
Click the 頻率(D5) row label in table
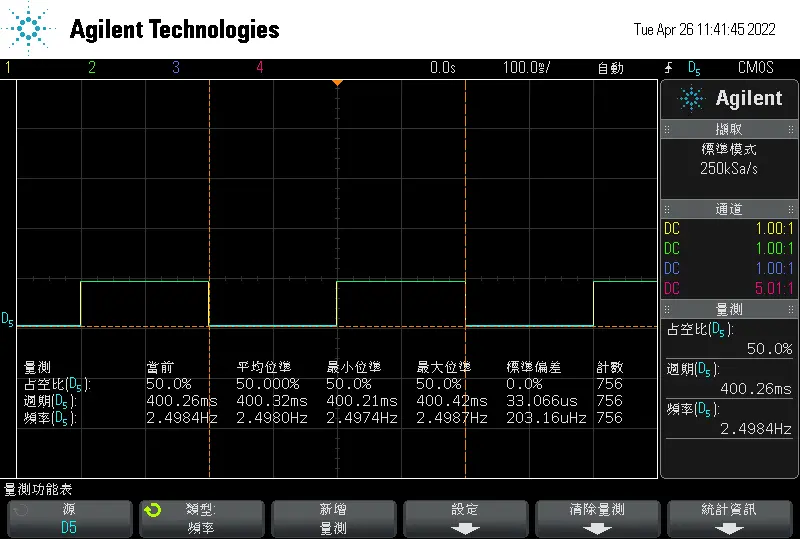(x=50, y=418)
